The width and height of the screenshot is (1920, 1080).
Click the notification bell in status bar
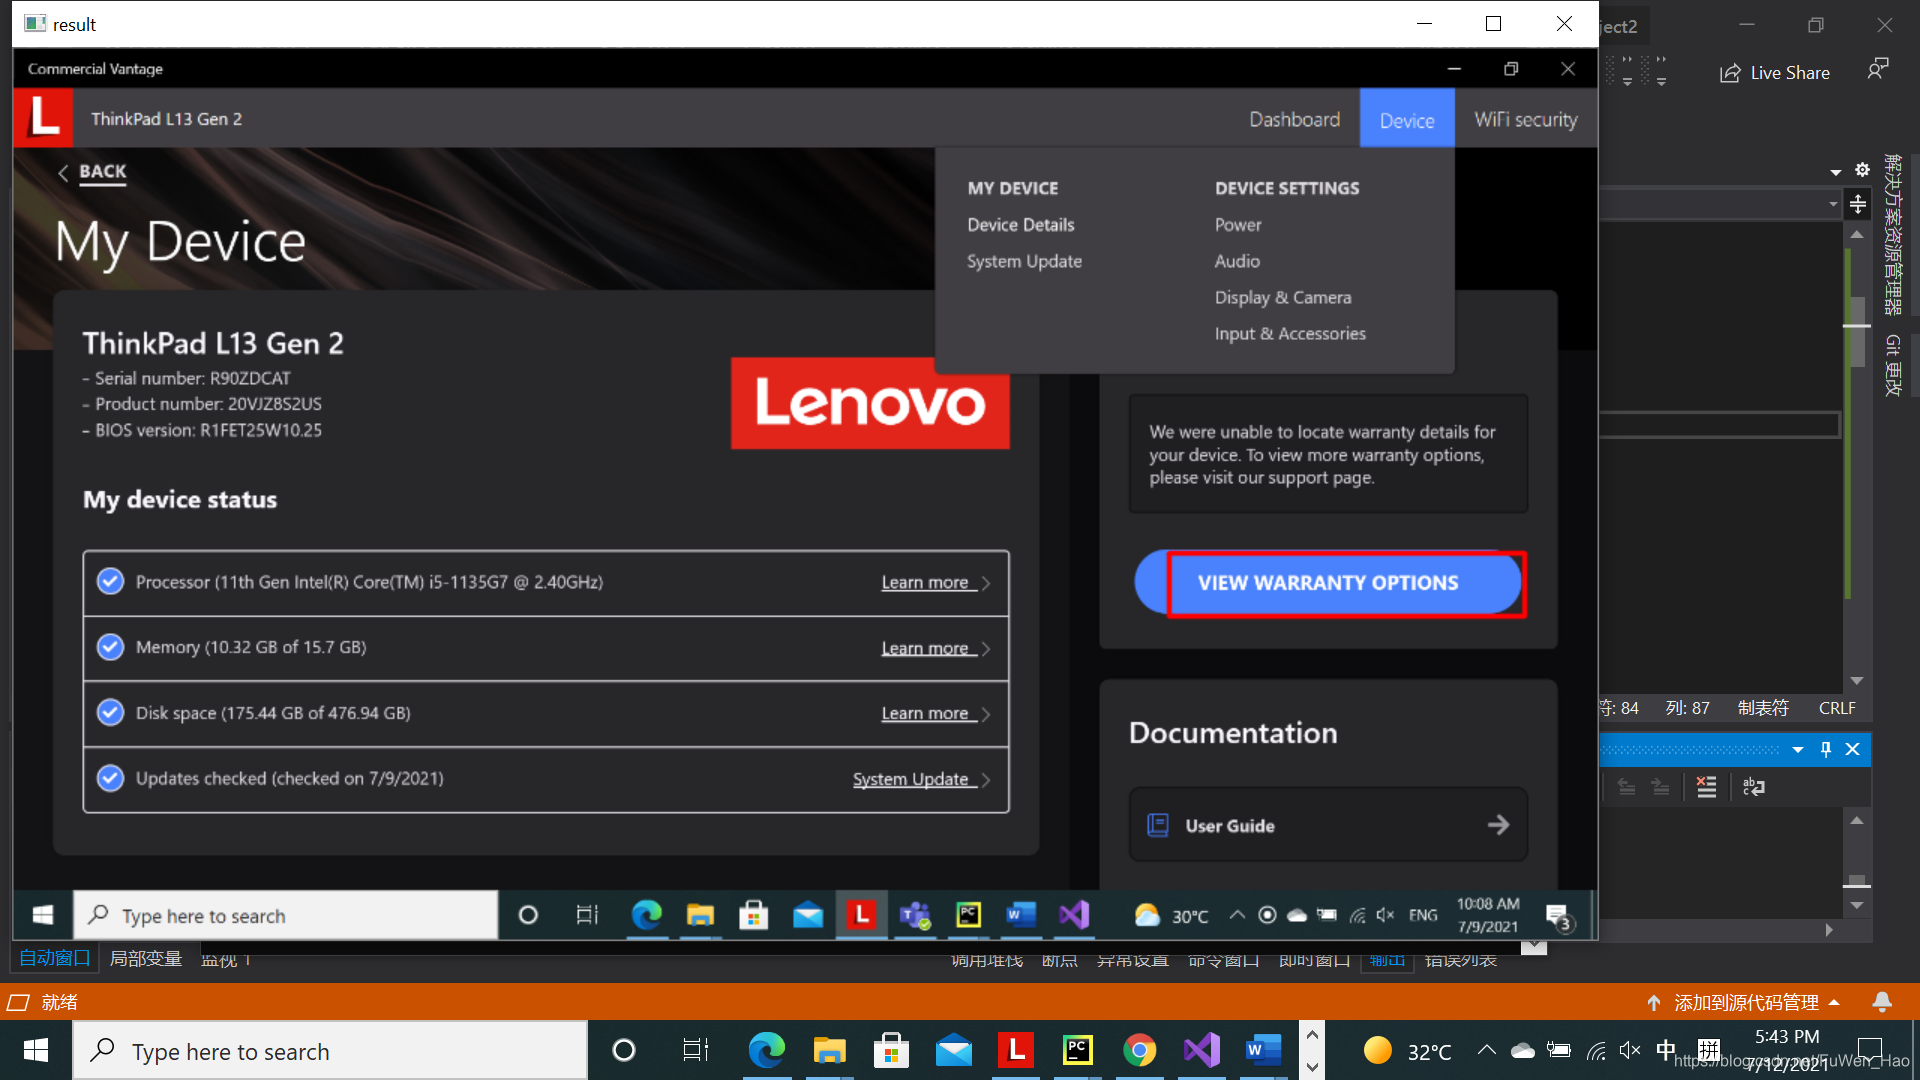click(x=1881, y=1002)
